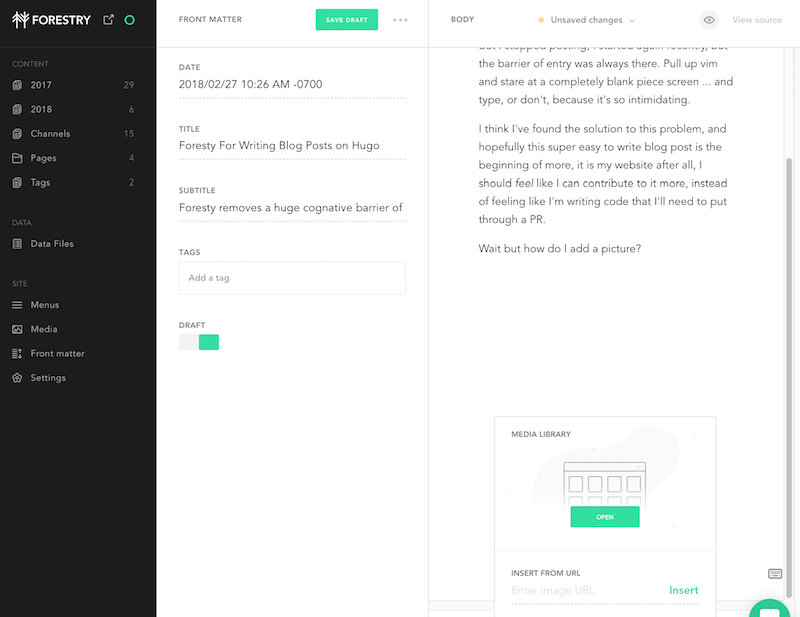Click 'Wait but how do I add a picture?' line

[x=560, y=249]
